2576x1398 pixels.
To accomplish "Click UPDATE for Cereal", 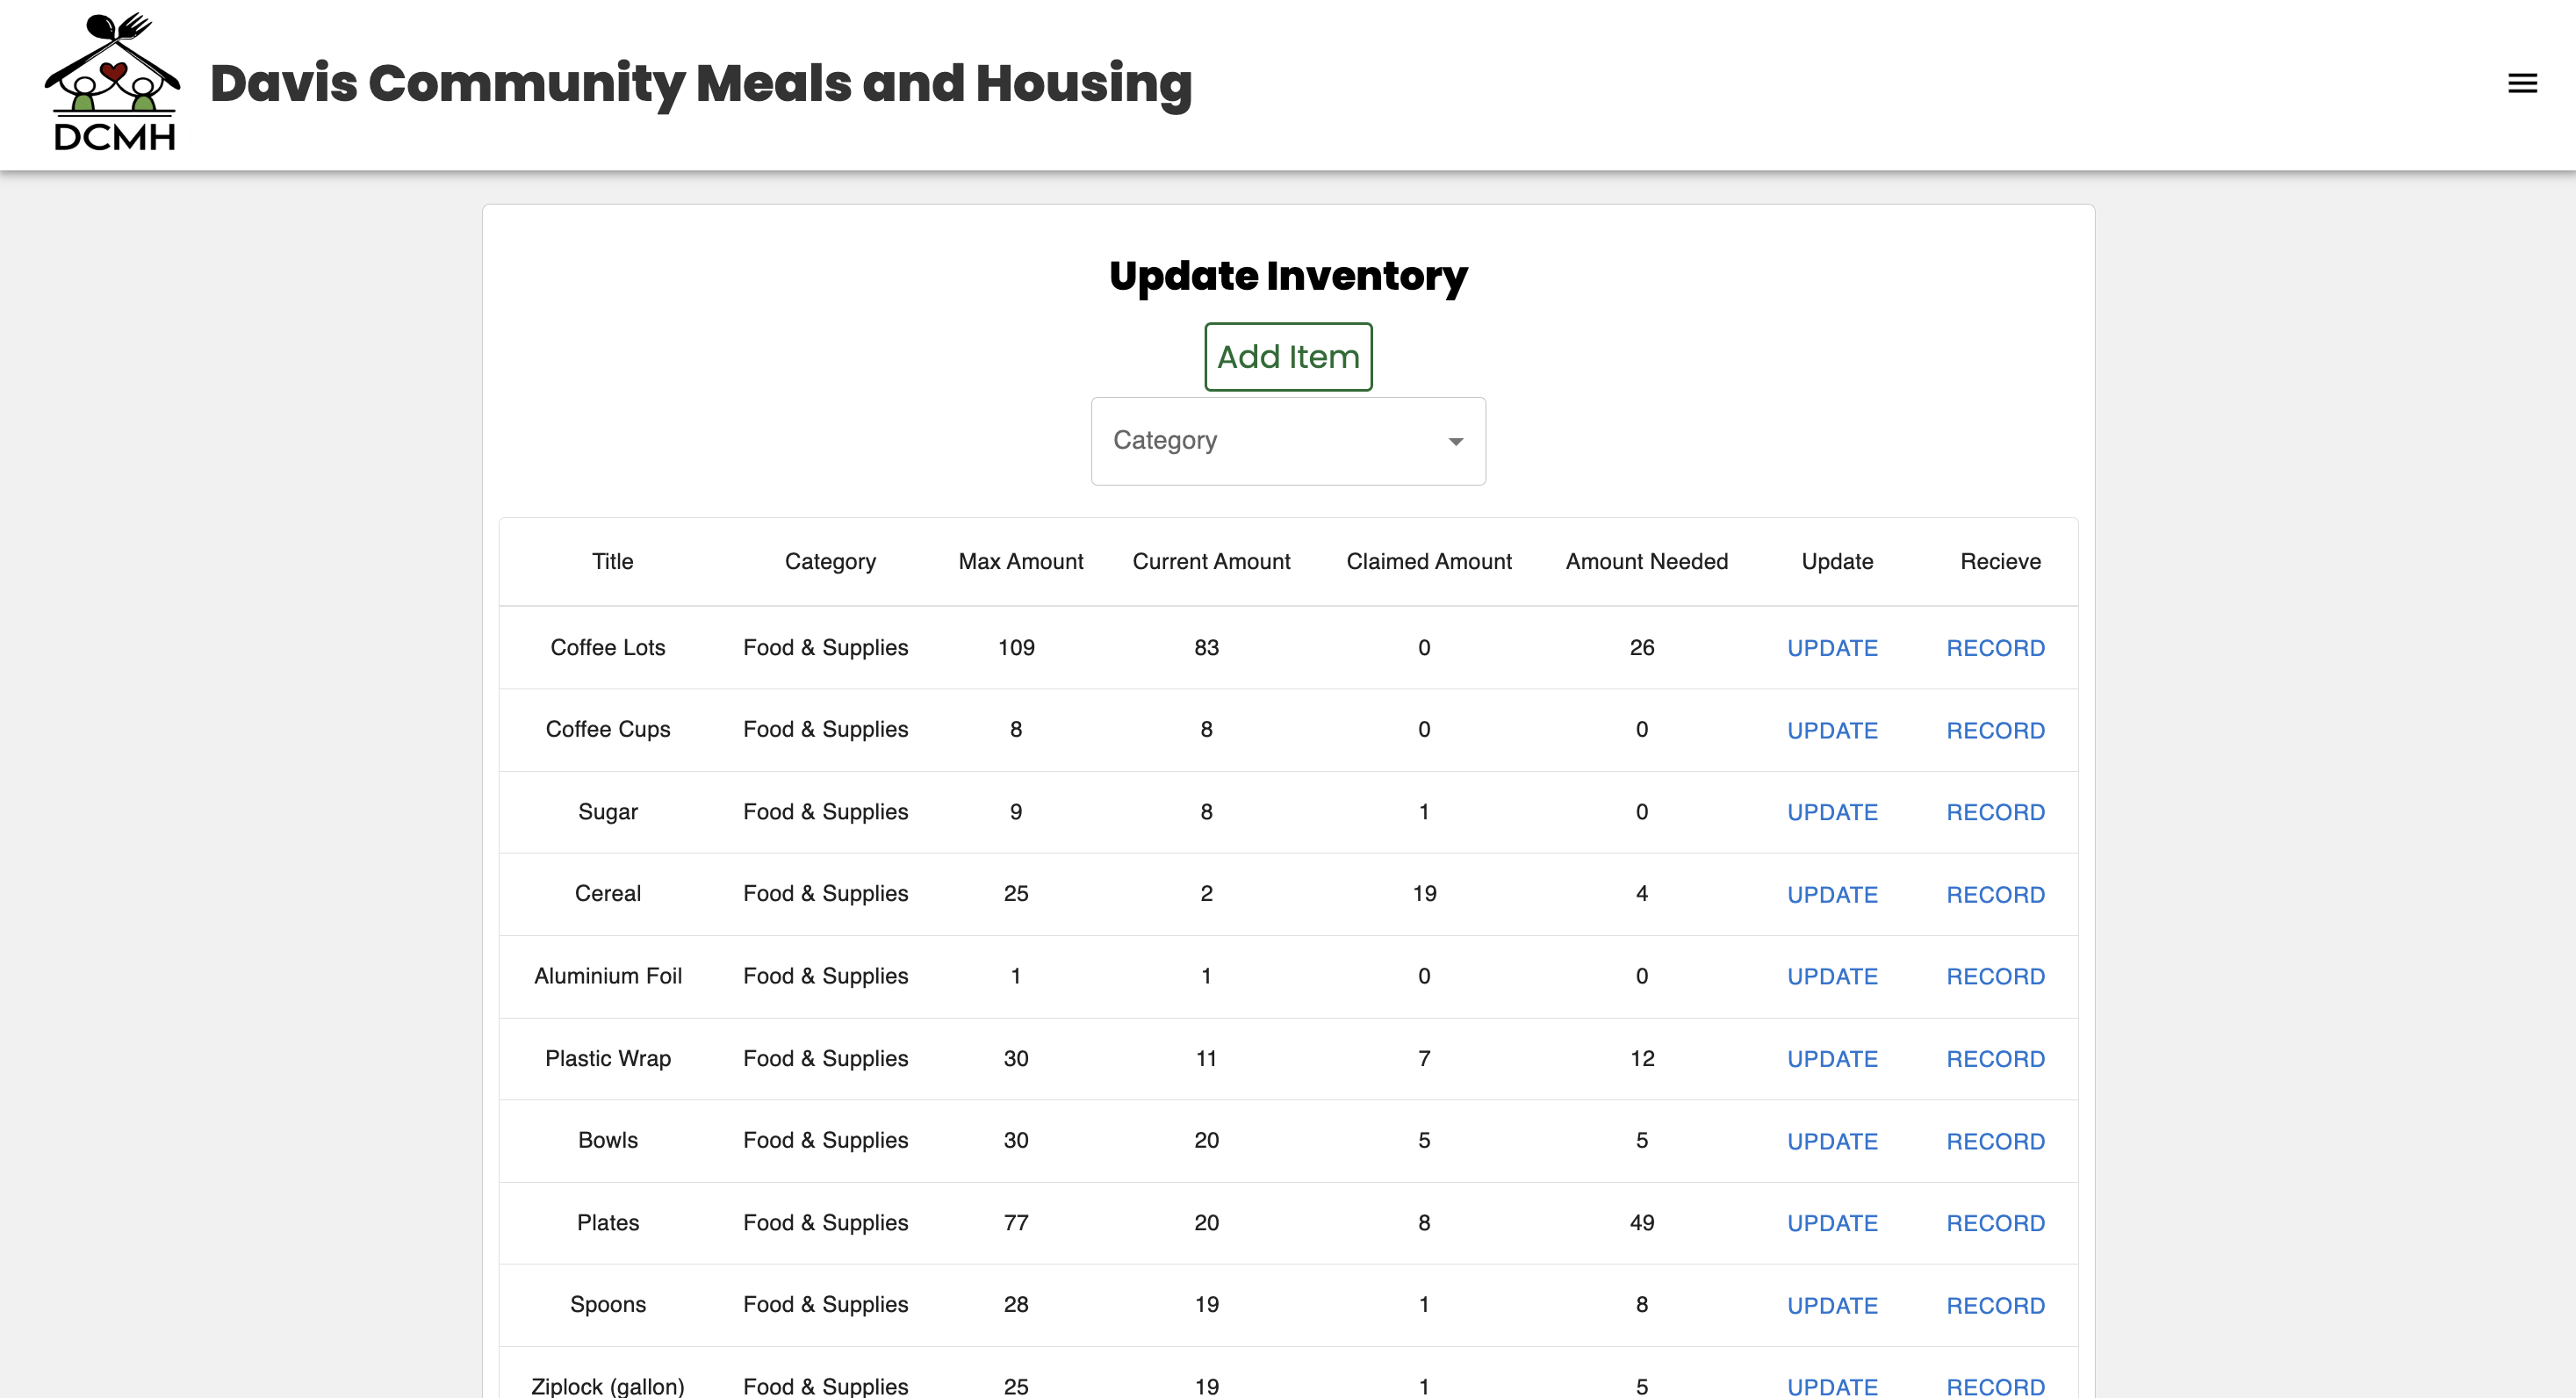I will [1831, 894].
